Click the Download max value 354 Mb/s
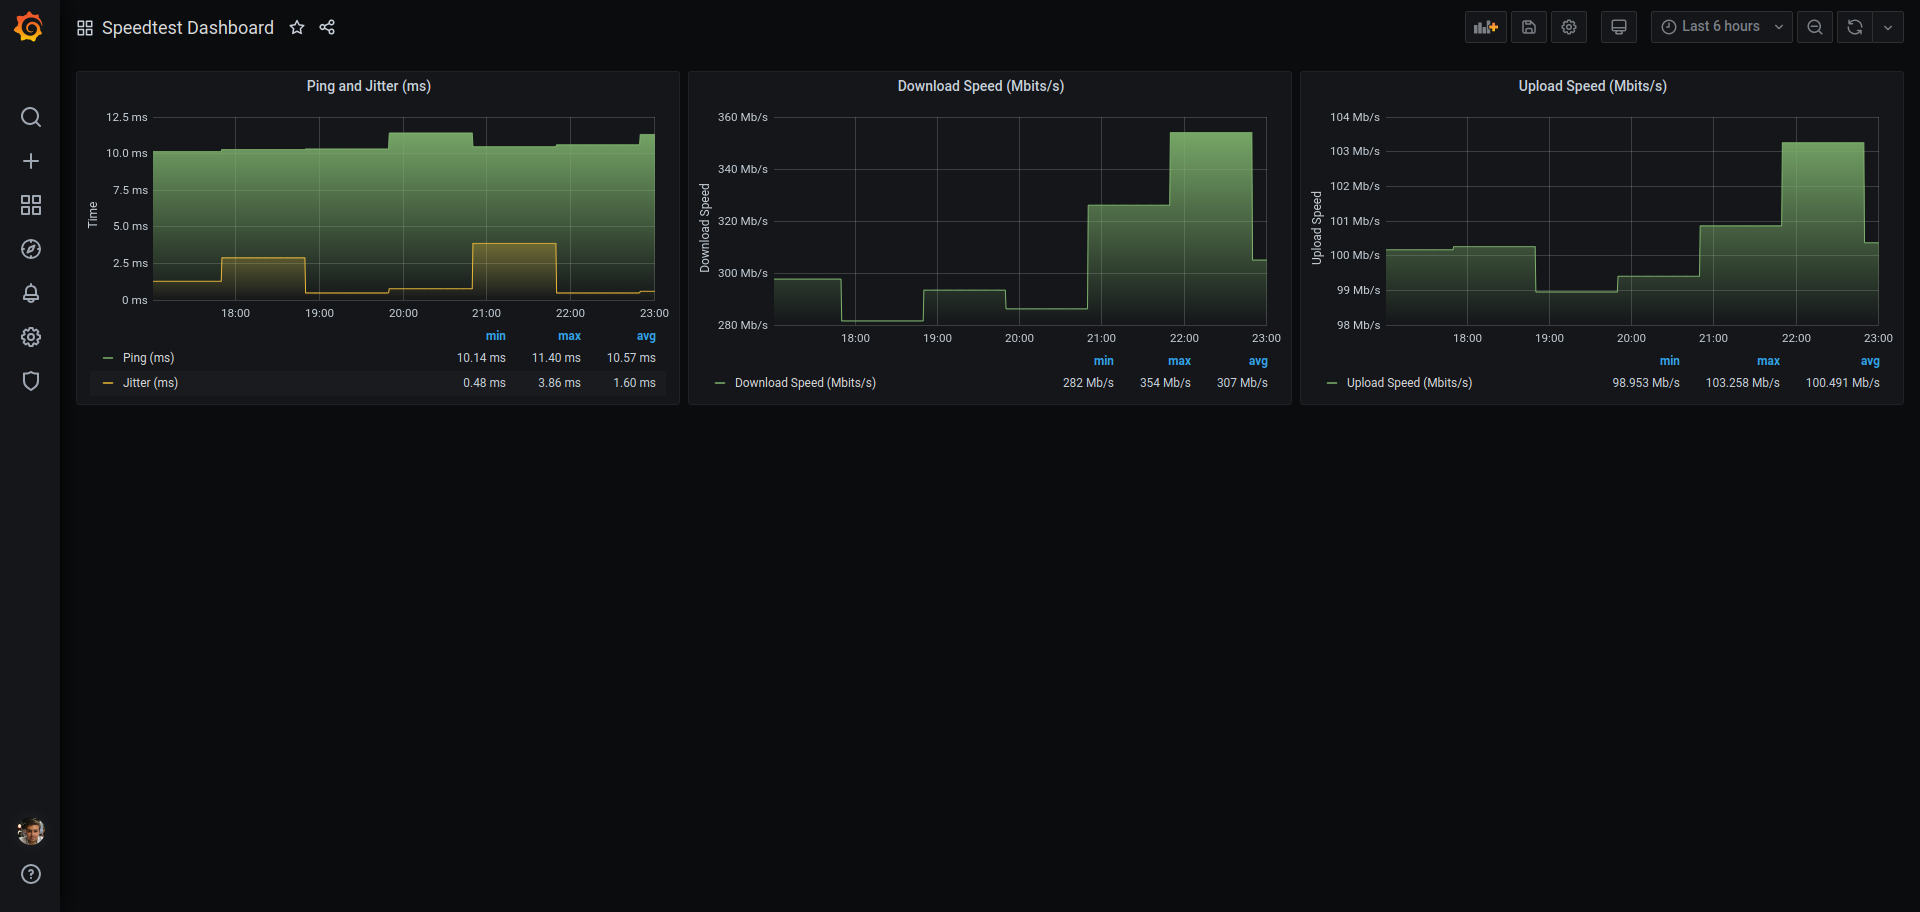 pos(1165,383)
